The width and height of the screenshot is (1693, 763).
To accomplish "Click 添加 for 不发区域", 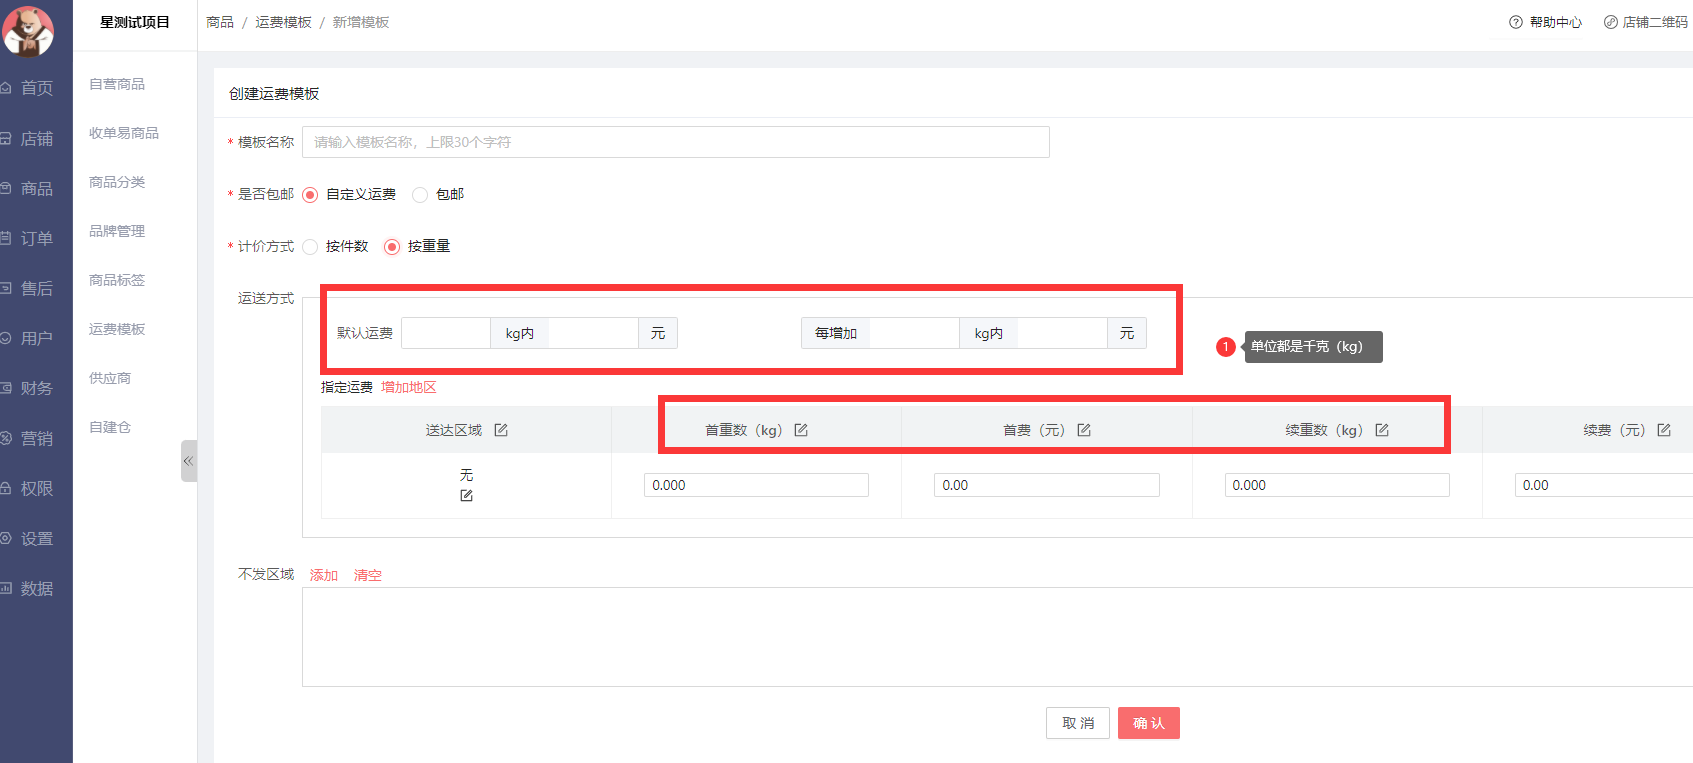I will pyautogui.click(x=324, y=575).
